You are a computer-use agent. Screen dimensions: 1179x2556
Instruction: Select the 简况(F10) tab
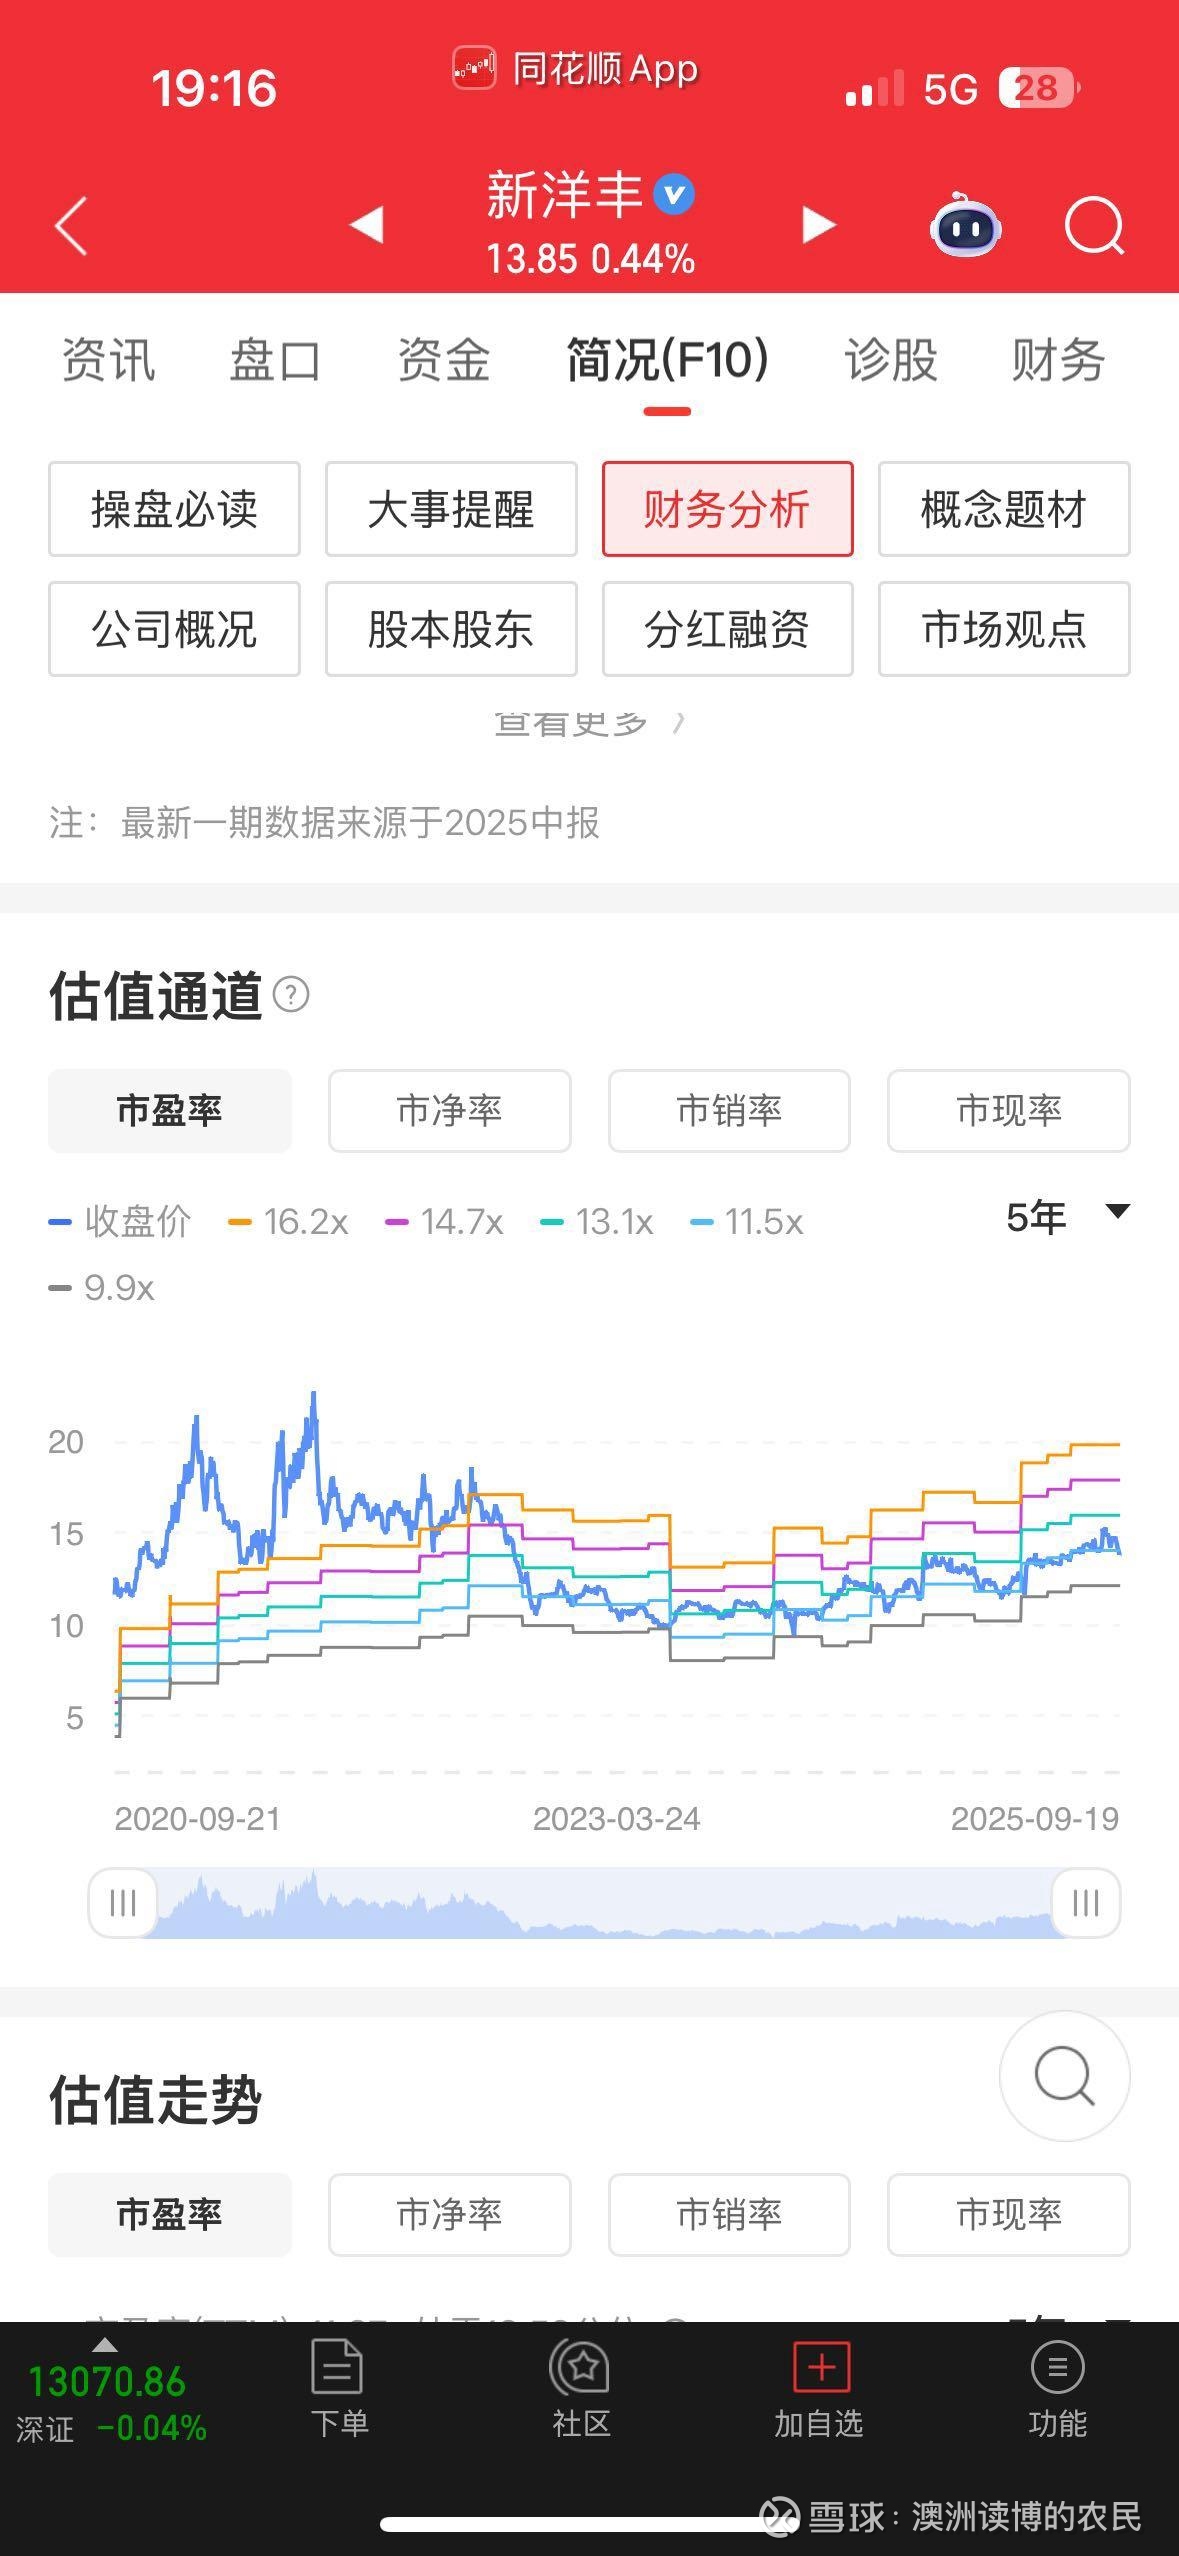pos(667,360)
